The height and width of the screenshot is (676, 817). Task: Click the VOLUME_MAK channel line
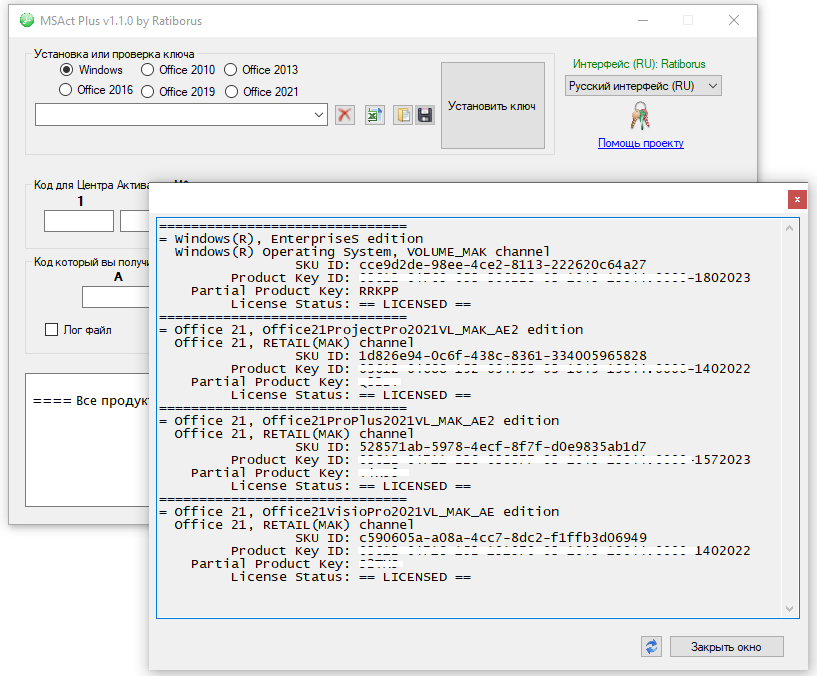pyautogui.click(x=362, y=252)
